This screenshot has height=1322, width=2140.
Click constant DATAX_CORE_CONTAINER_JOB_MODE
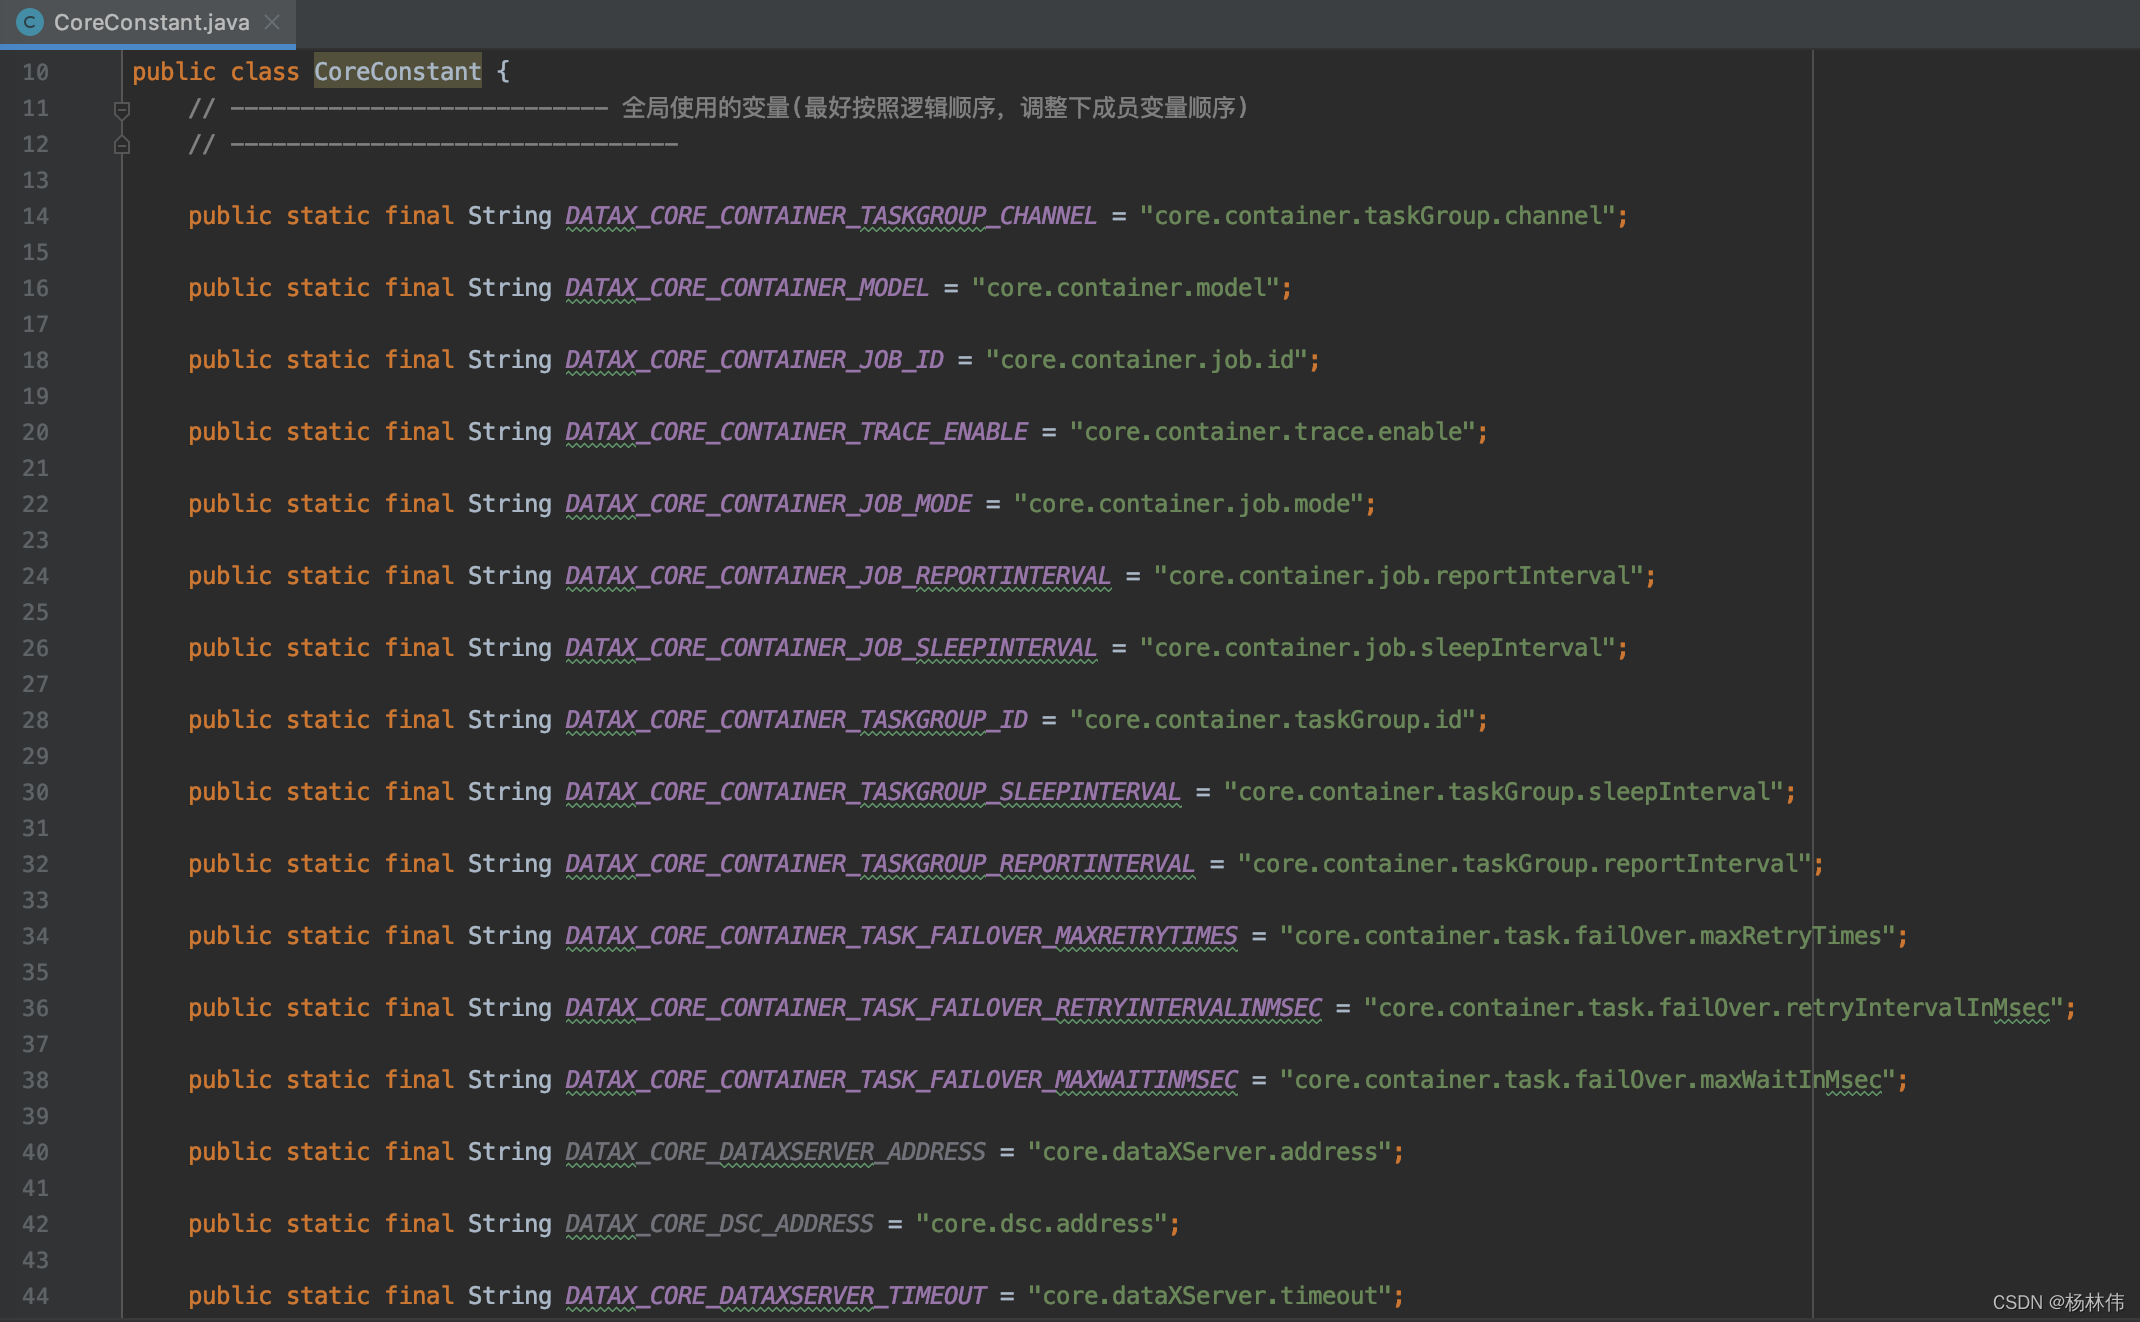[x=768, y=503]
